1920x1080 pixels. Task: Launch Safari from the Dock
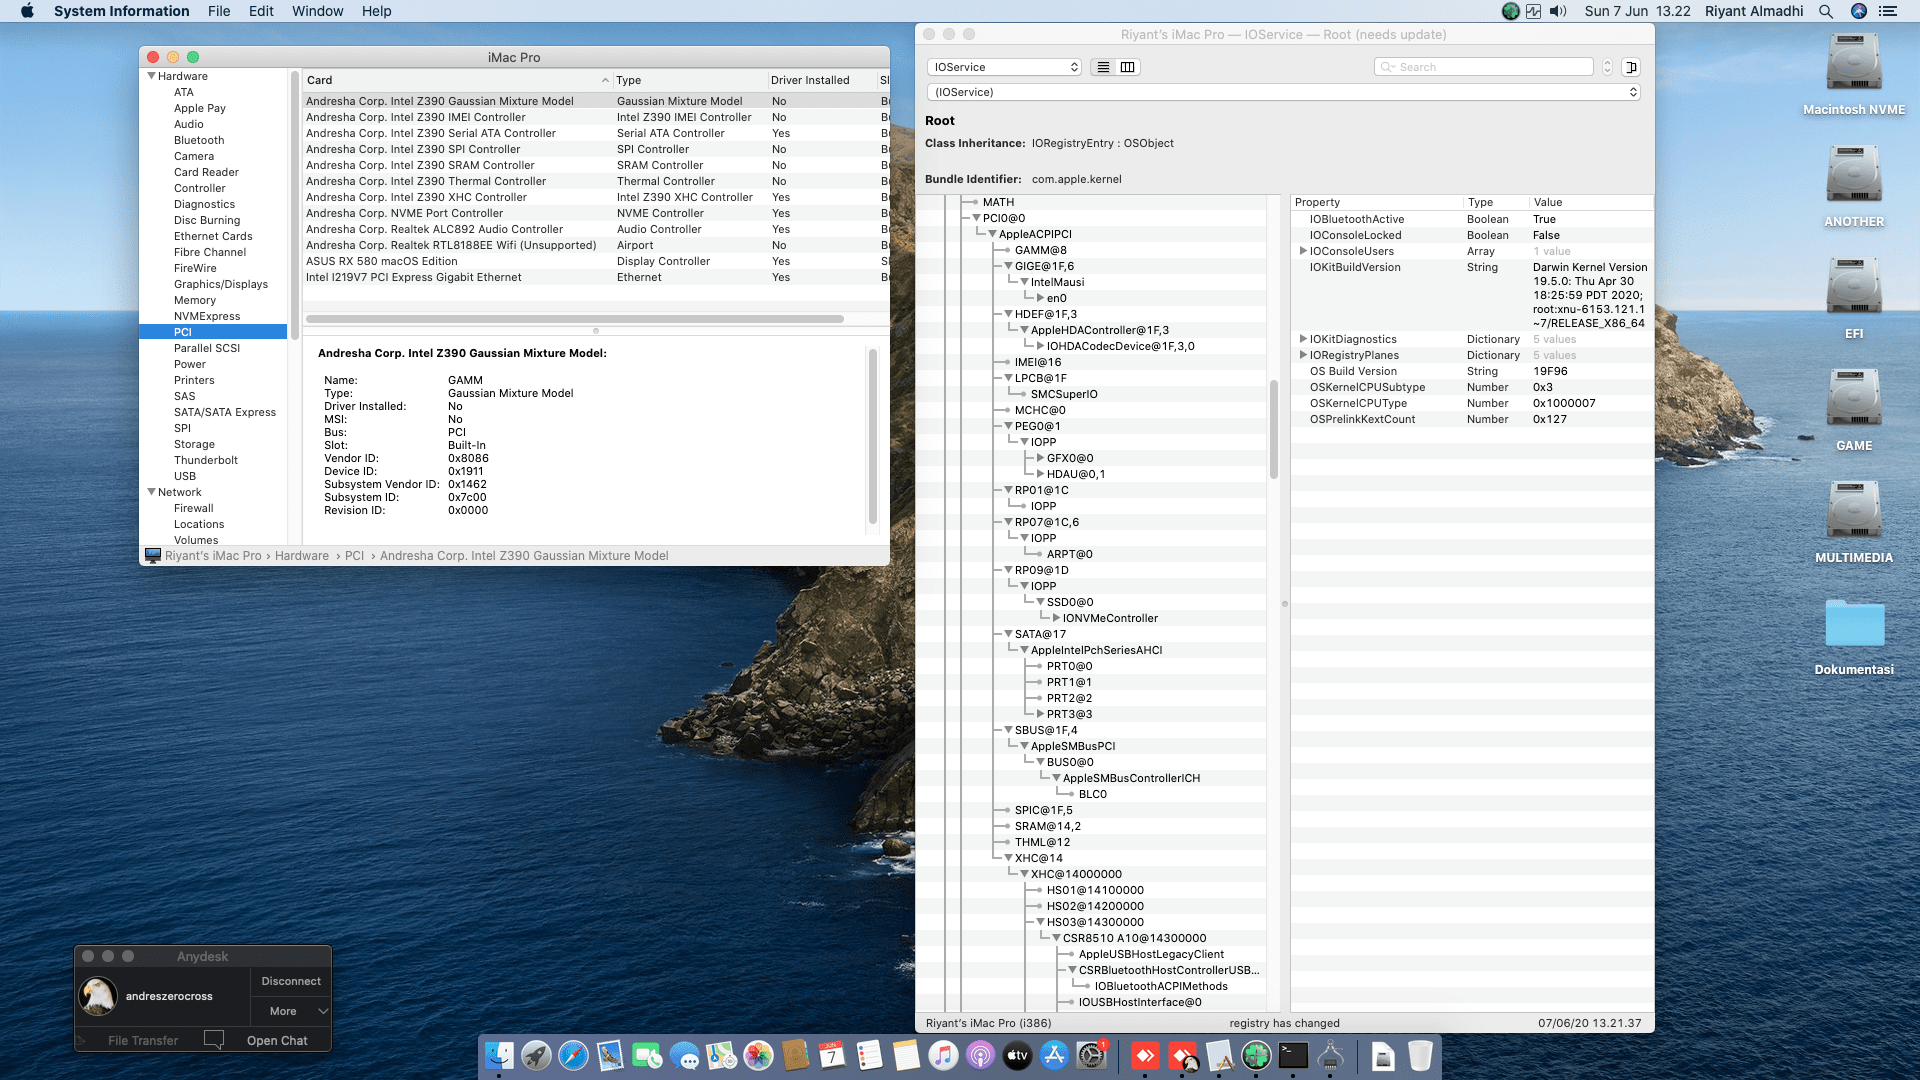(573, 1055)
